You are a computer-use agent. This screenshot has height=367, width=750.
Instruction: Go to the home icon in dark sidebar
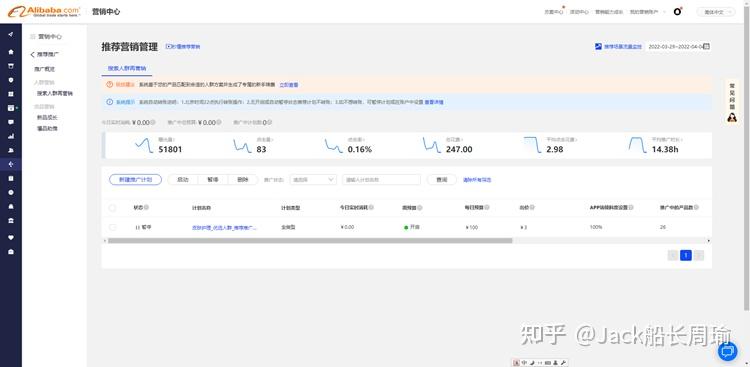pos(11,52)
